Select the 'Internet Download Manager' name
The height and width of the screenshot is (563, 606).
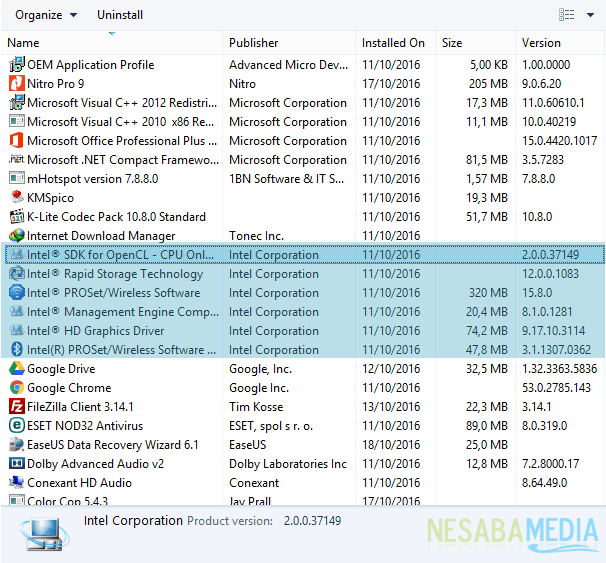click(101, 236)
